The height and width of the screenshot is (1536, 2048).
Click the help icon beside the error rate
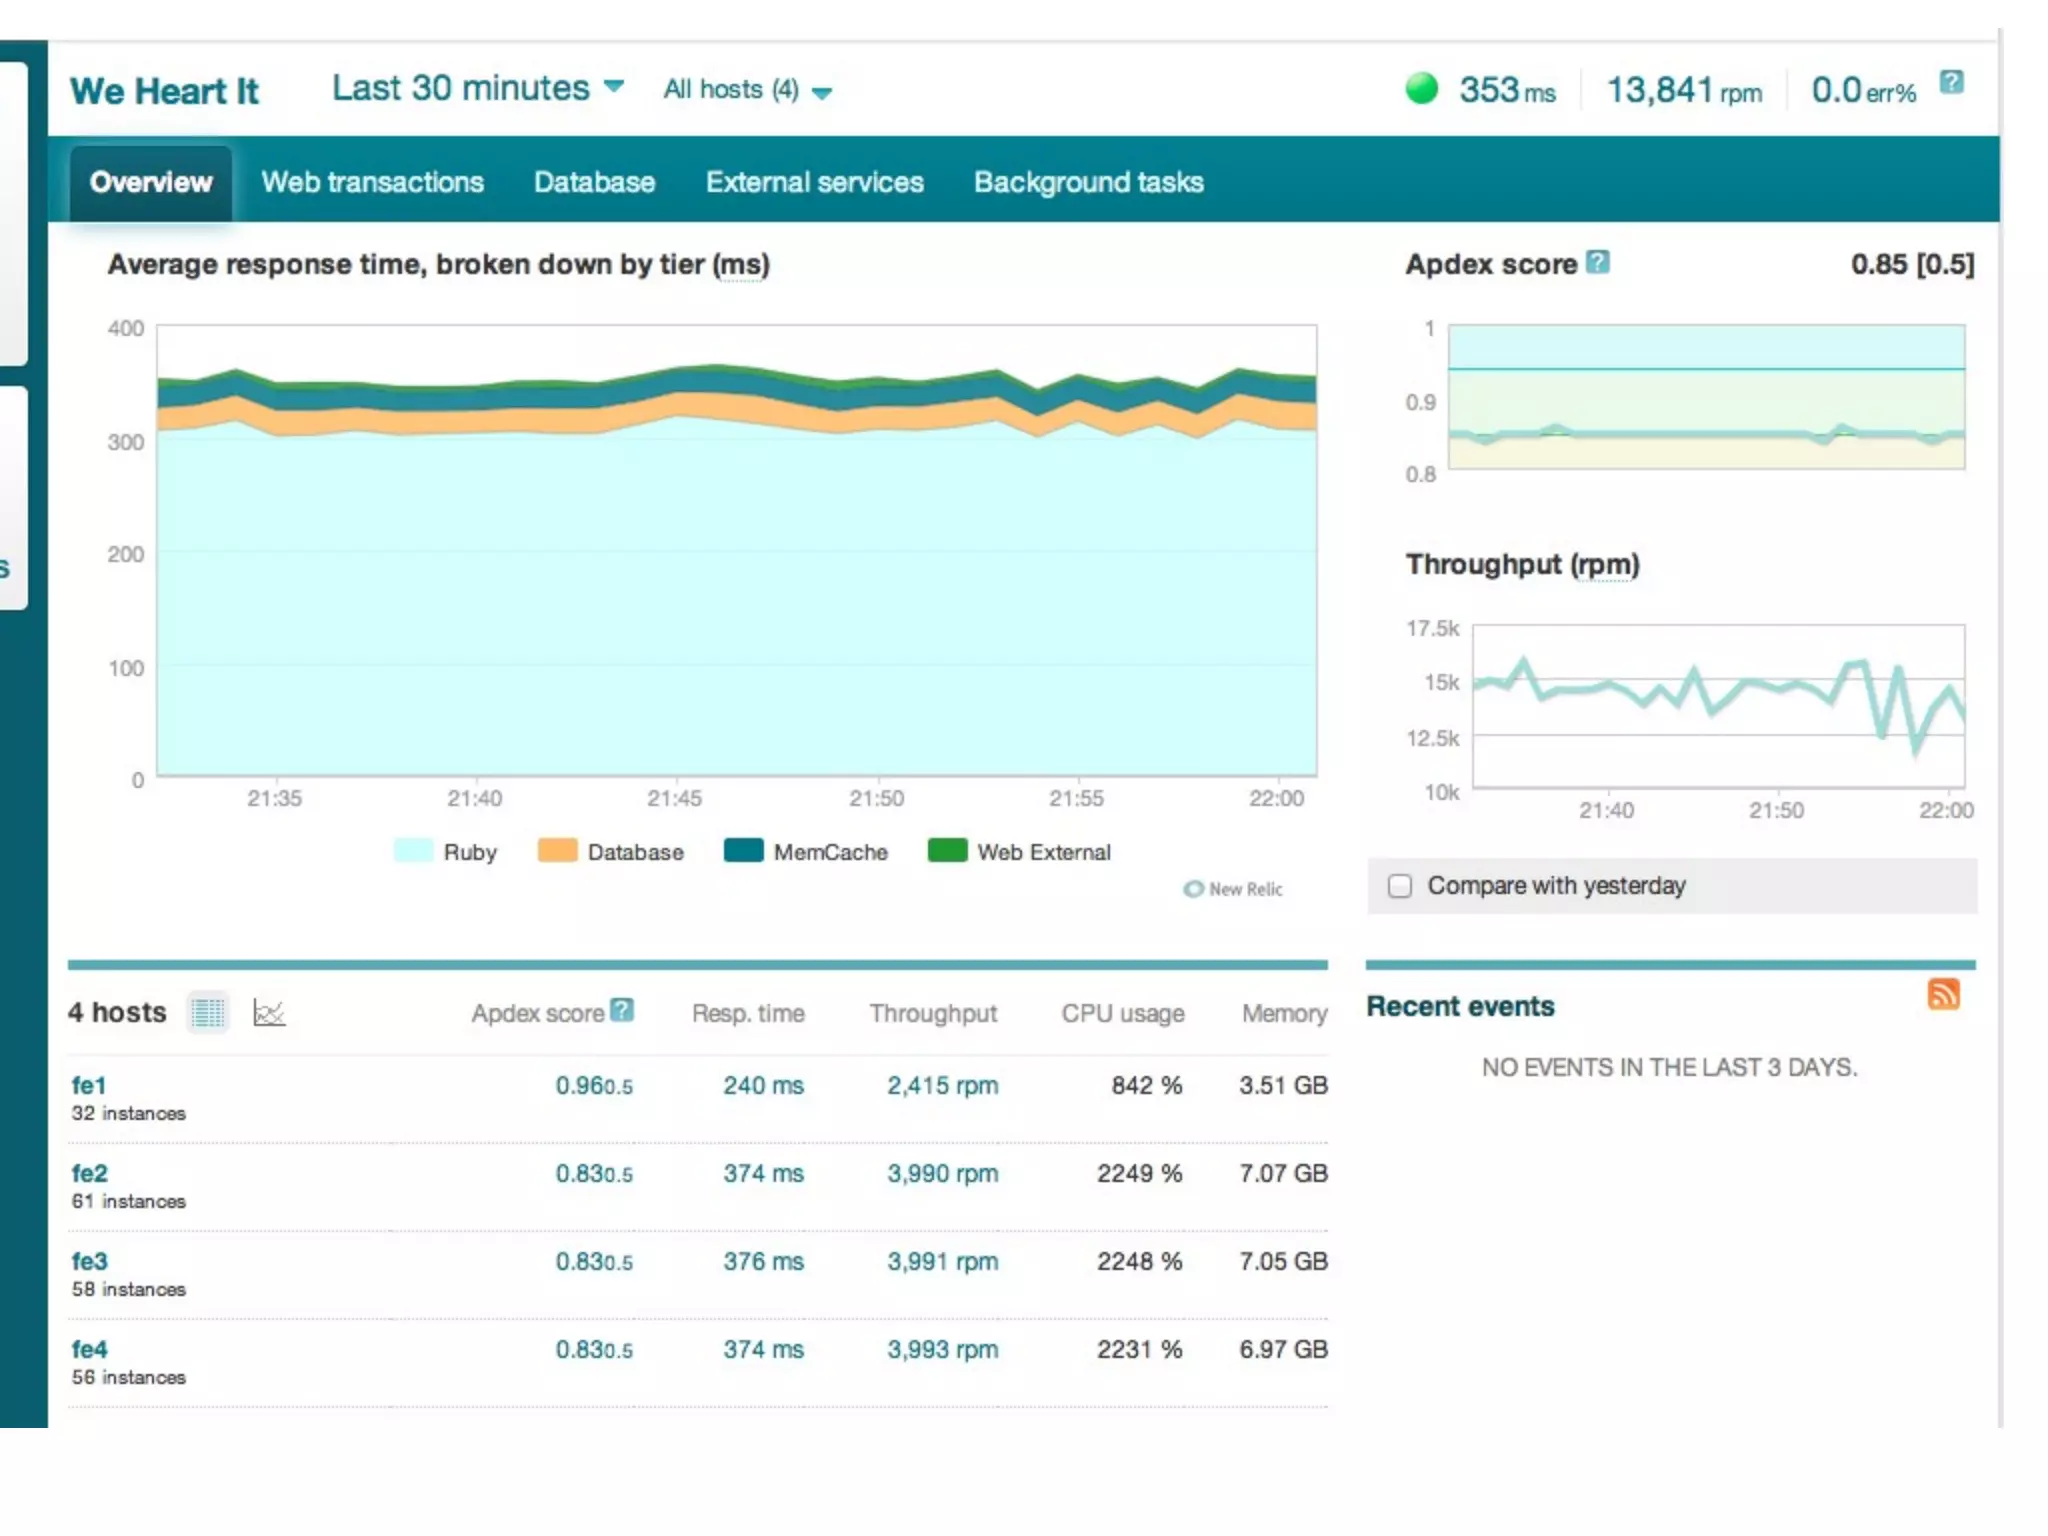[x=1951, y=82]
